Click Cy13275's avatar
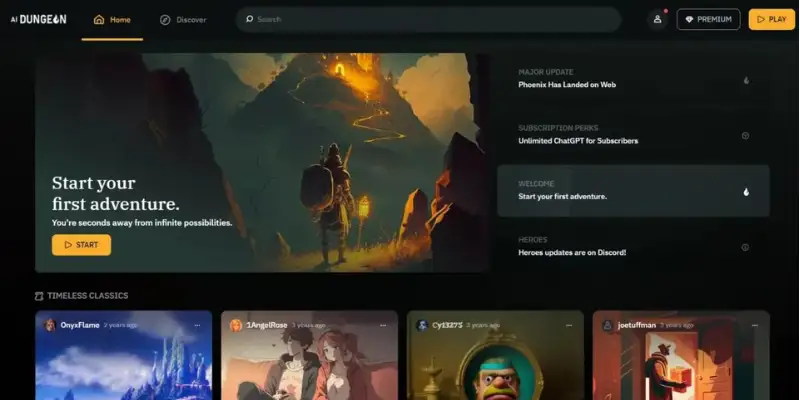 422,326
